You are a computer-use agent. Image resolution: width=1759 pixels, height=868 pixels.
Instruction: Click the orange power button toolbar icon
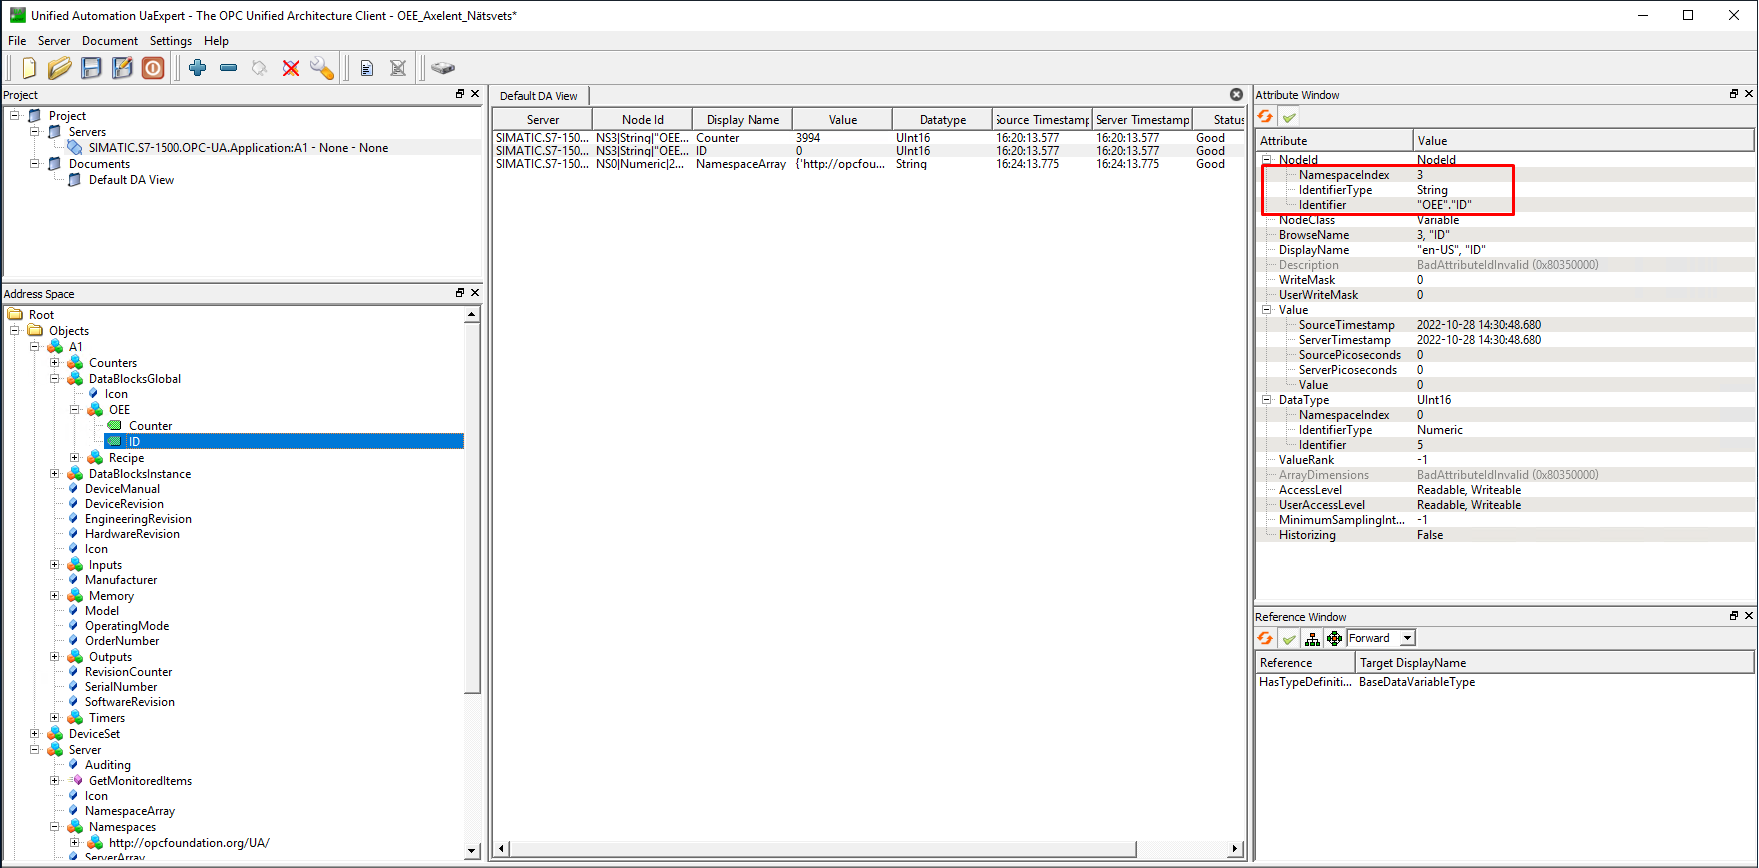pos(153,68)
